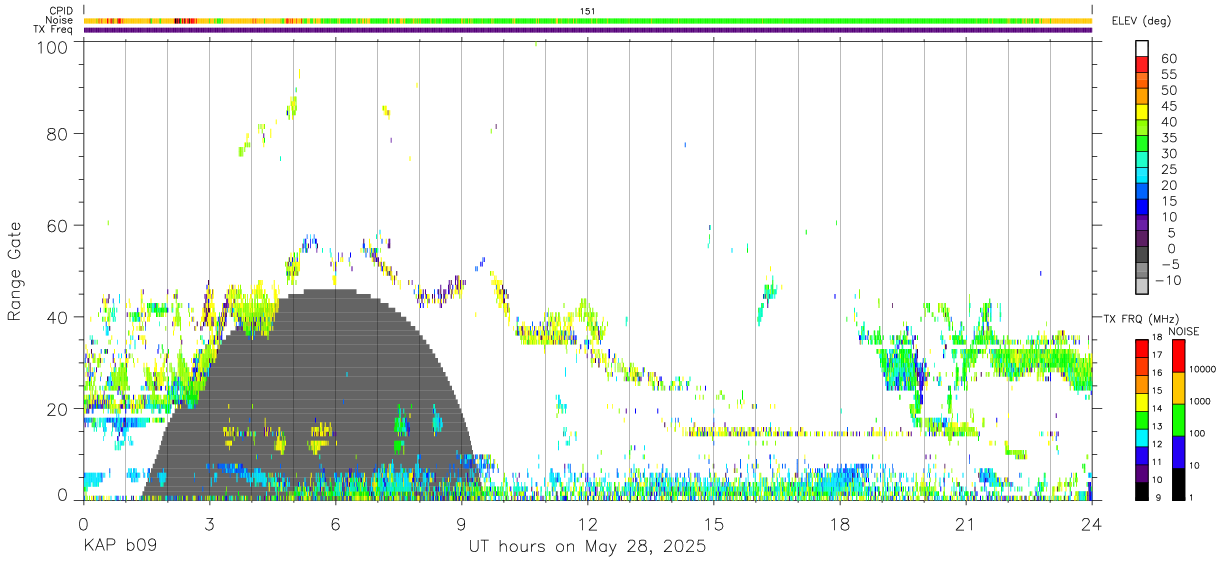Click the 35 value on ELEV scale

[1169, 137]
